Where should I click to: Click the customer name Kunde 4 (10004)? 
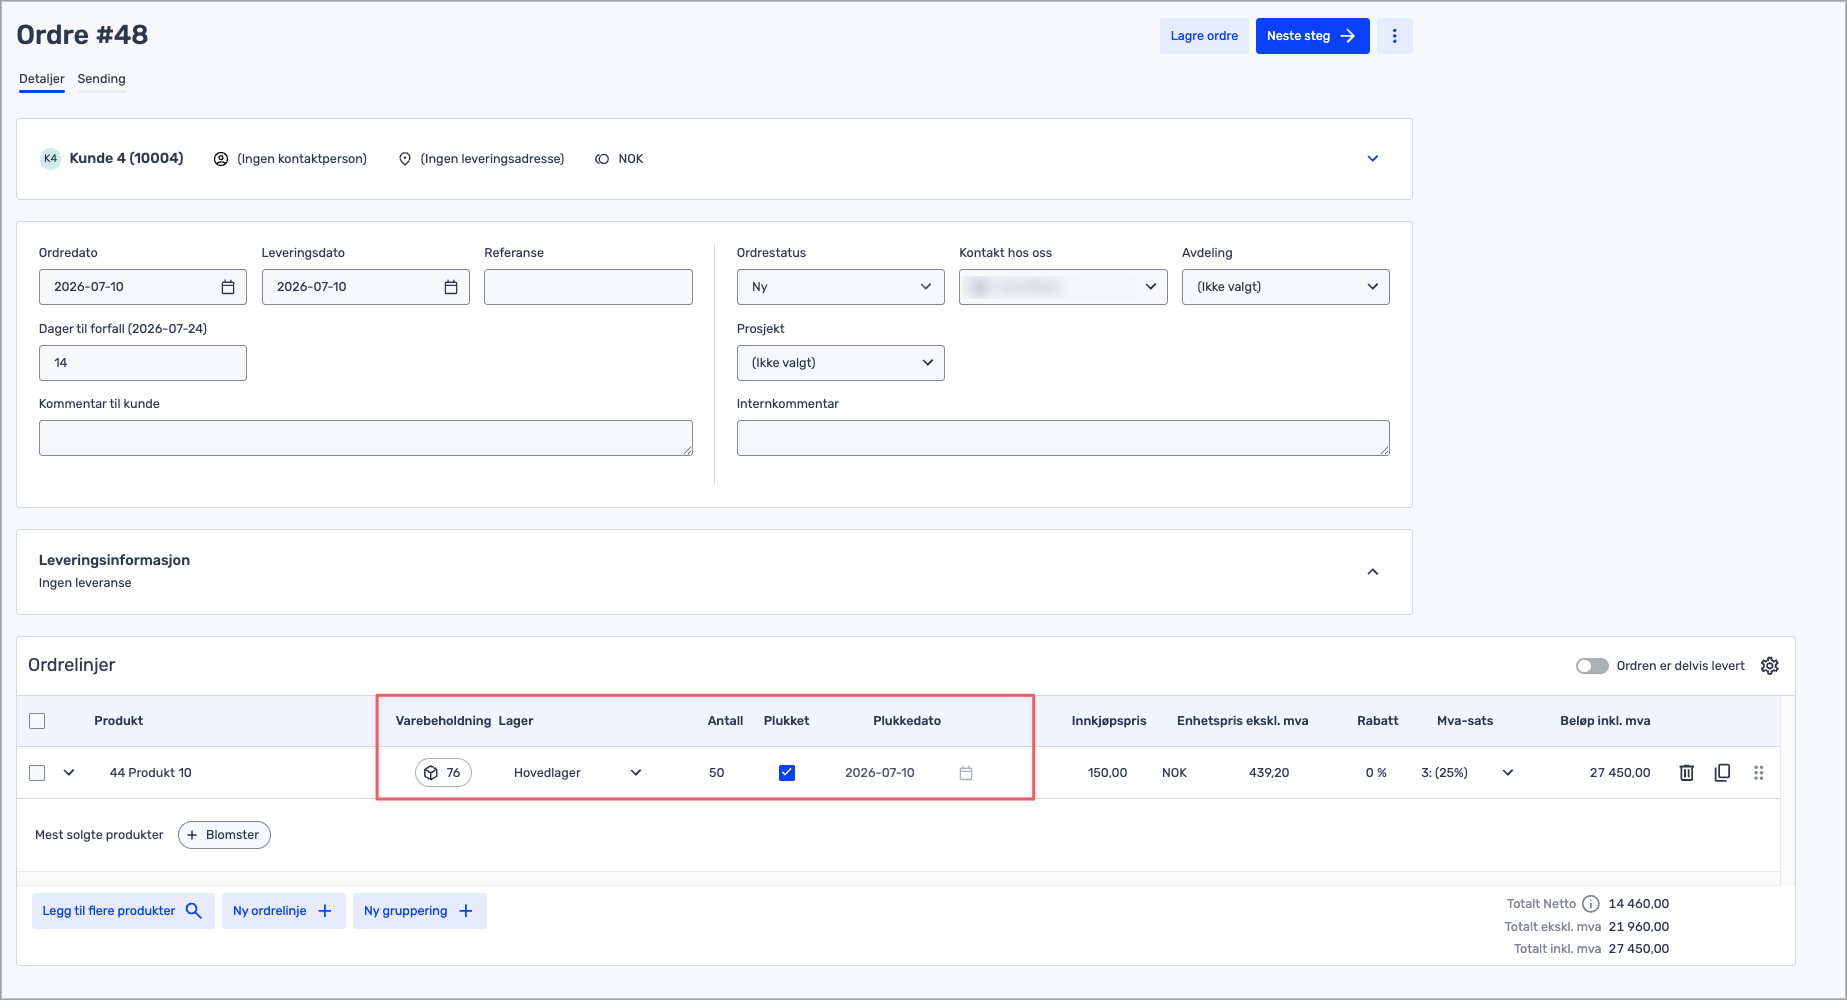tap(127, 158)
